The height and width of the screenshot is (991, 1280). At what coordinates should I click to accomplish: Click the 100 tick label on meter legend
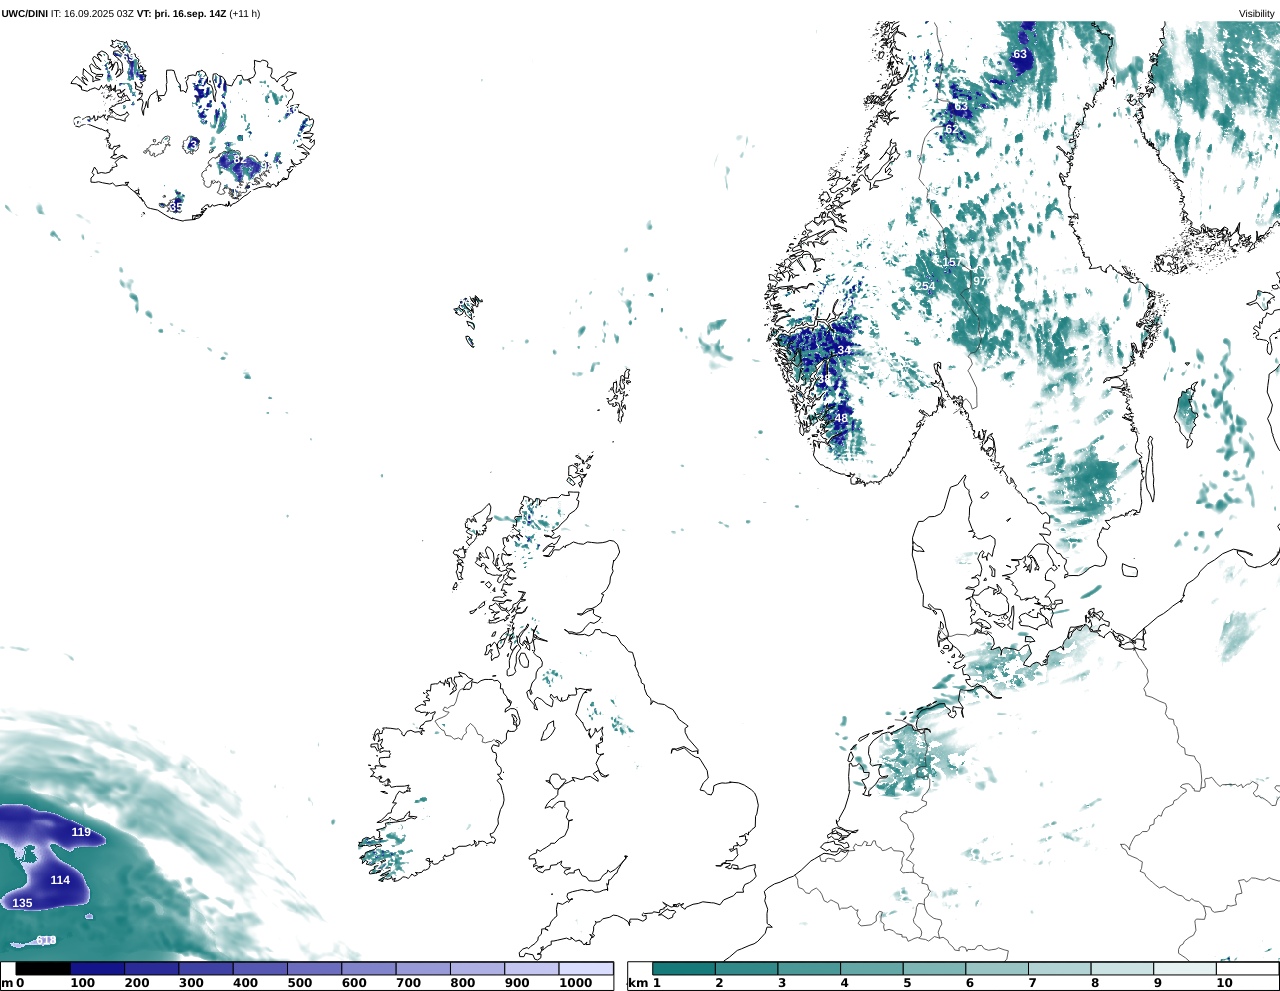pyautogui.click(x=83, y=983)
